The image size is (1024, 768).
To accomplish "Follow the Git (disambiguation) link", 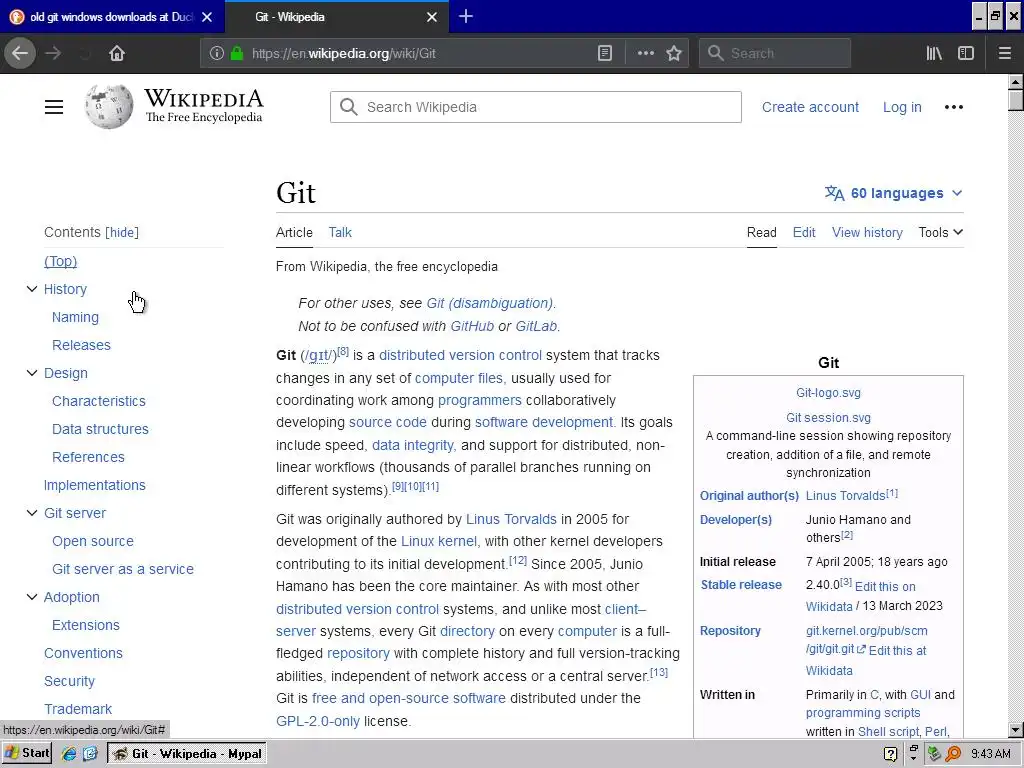I will pyautogui.click(x=490, y=303).
